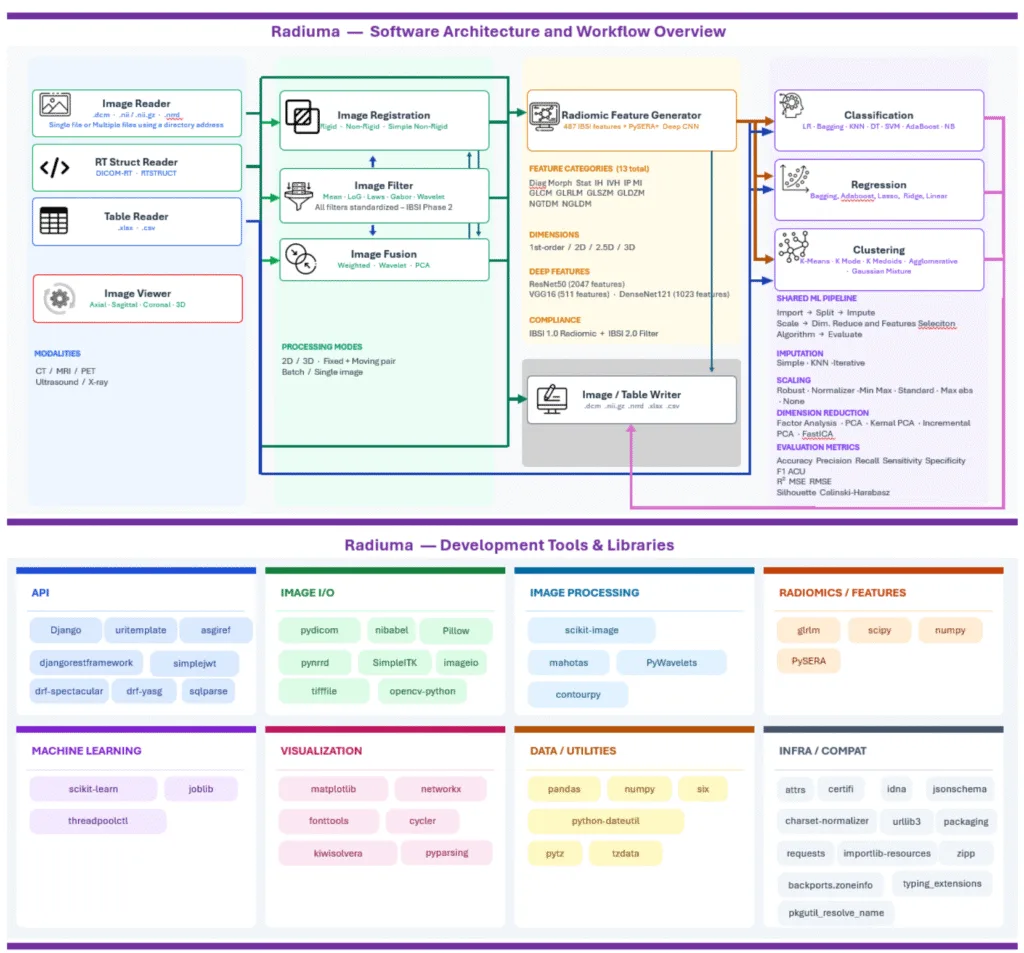Click the networkx chip
Image resolution: width=1024 pixels, height=953 pixels.
441,788
